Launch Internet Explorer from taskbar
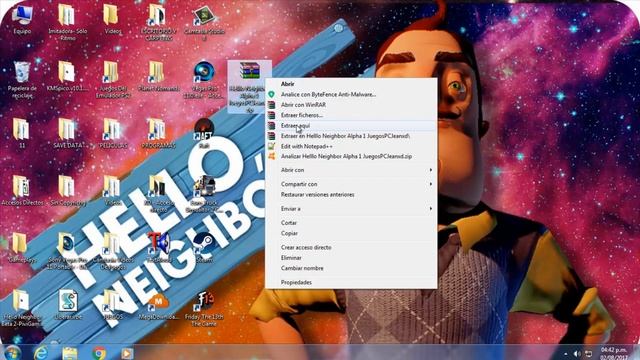This screenshot has height=360, width=640. coord(41,353)
